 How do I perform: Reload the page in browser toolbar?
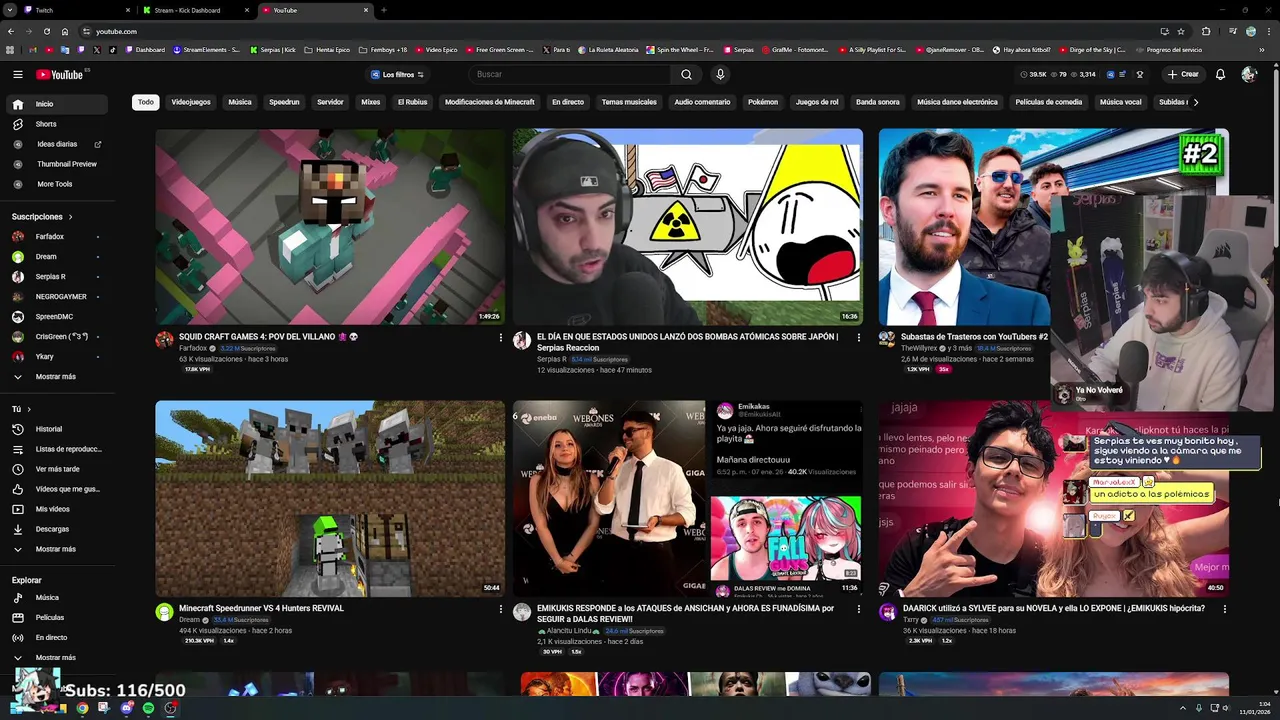(47, 31)
